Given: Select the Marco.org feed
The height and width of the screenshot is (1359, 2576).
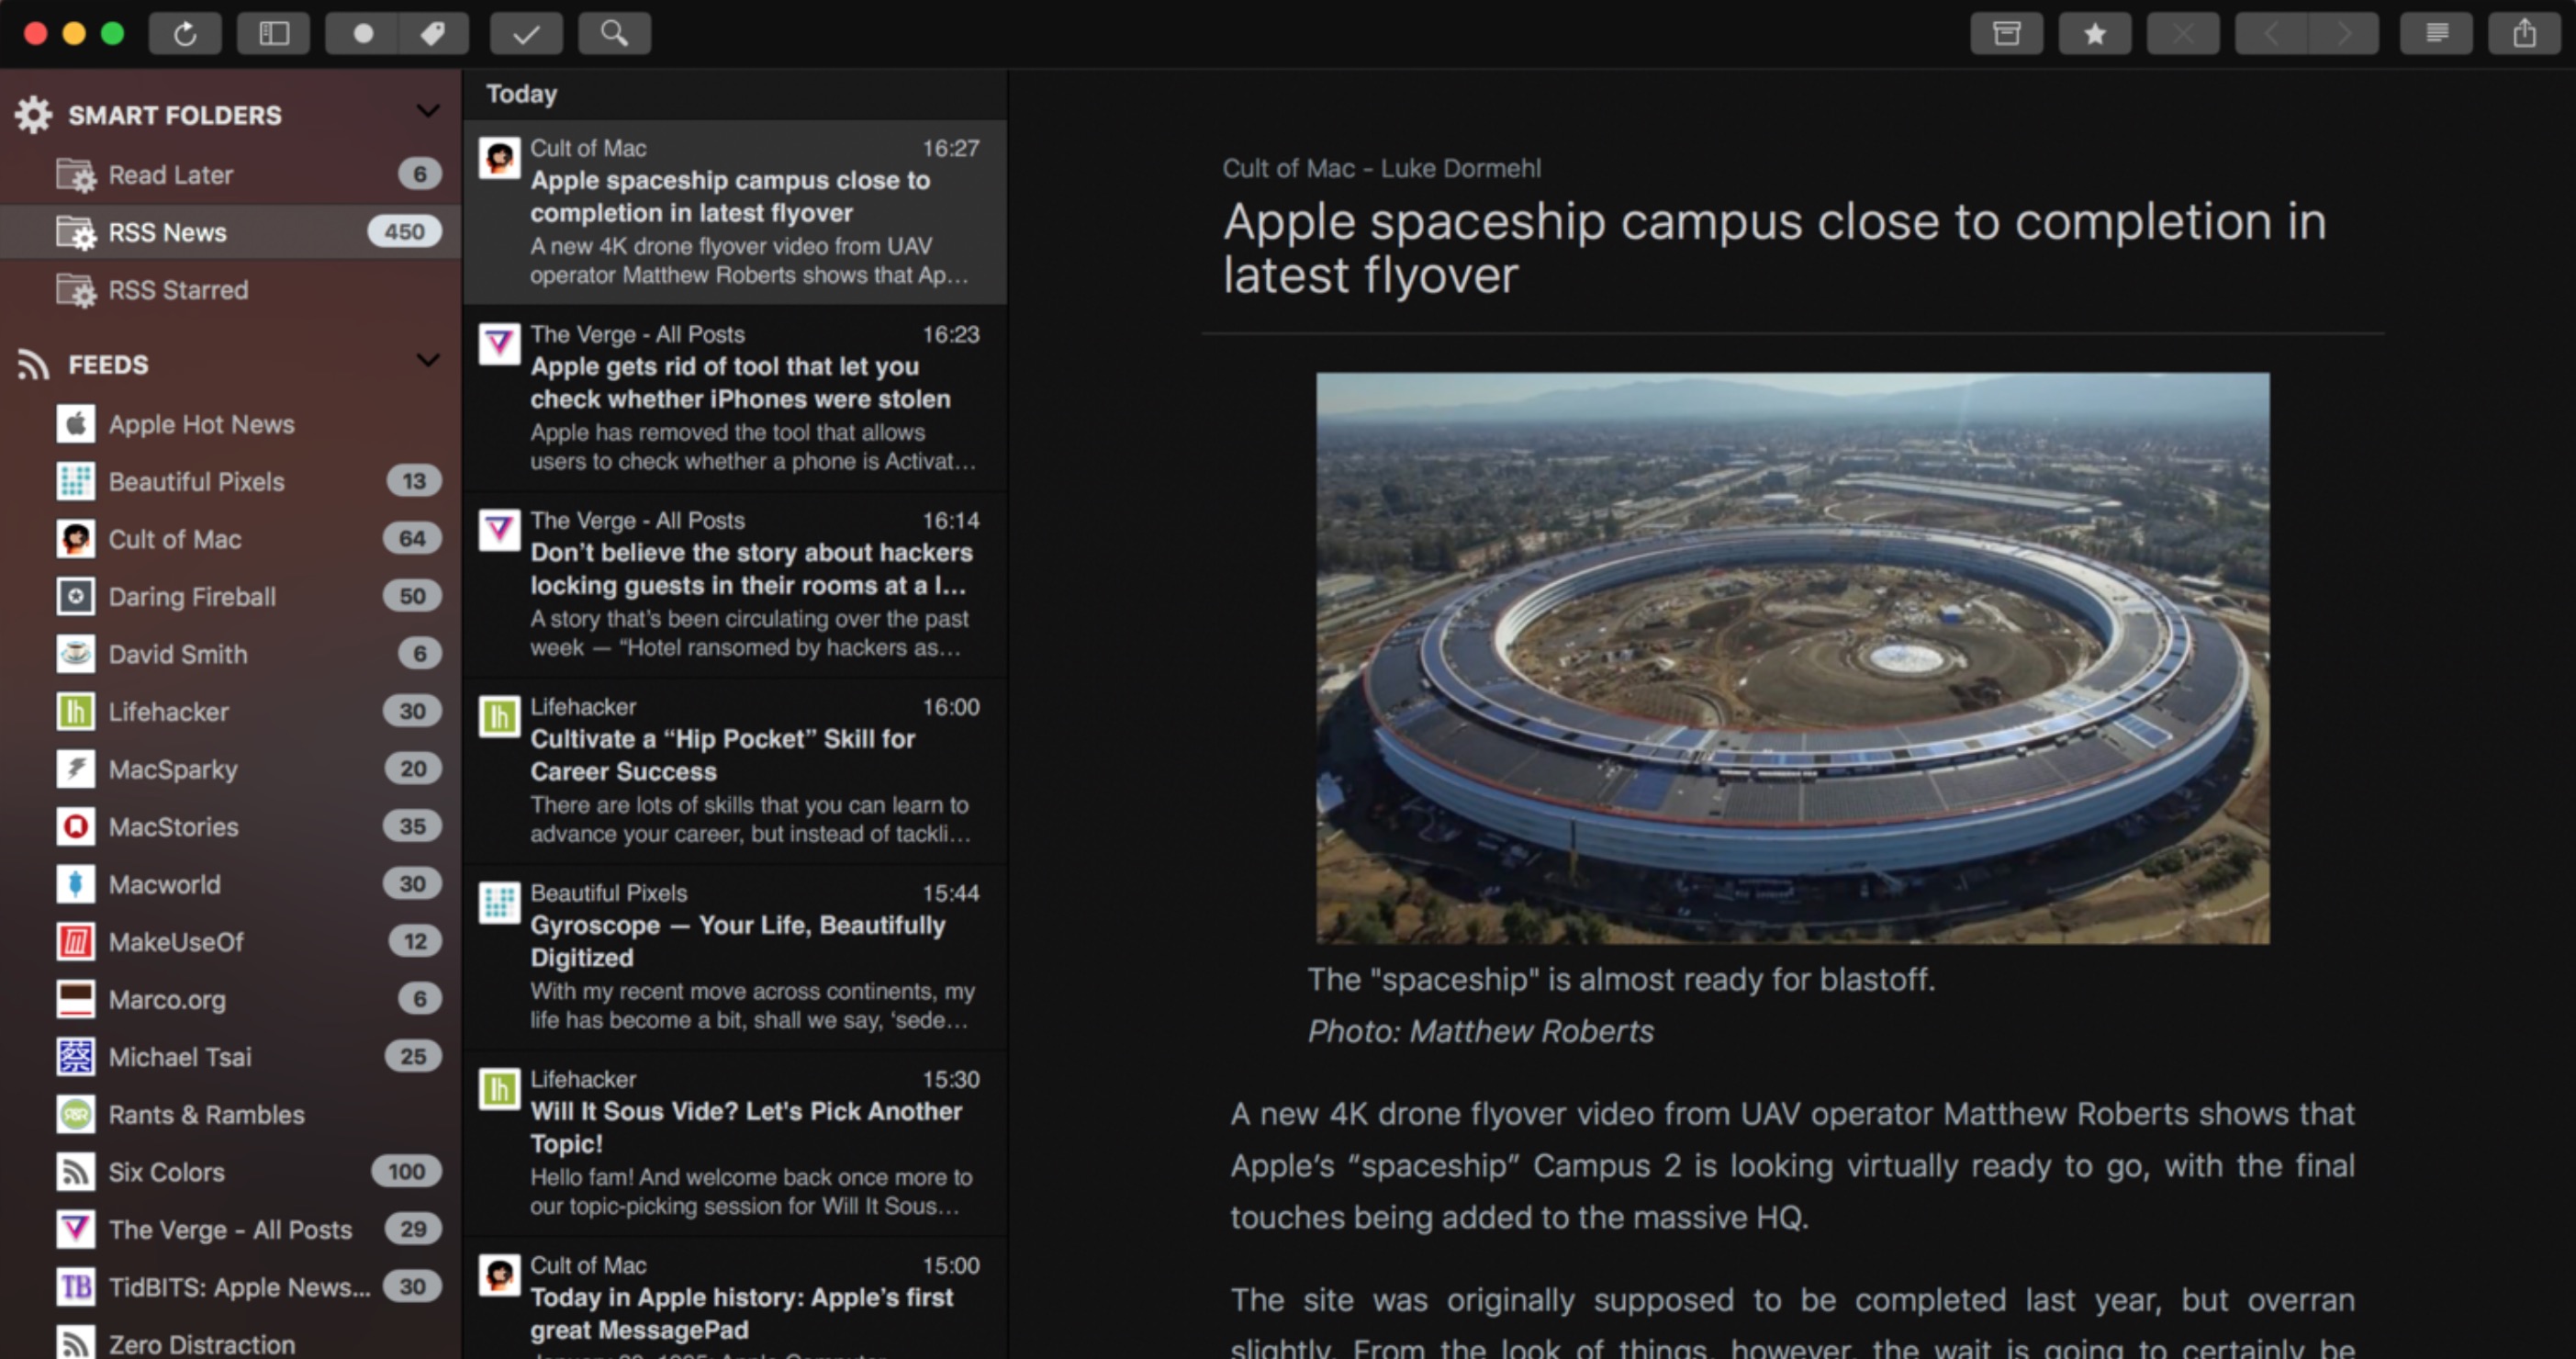Looking at the screenshot, I should coord(230,999).
